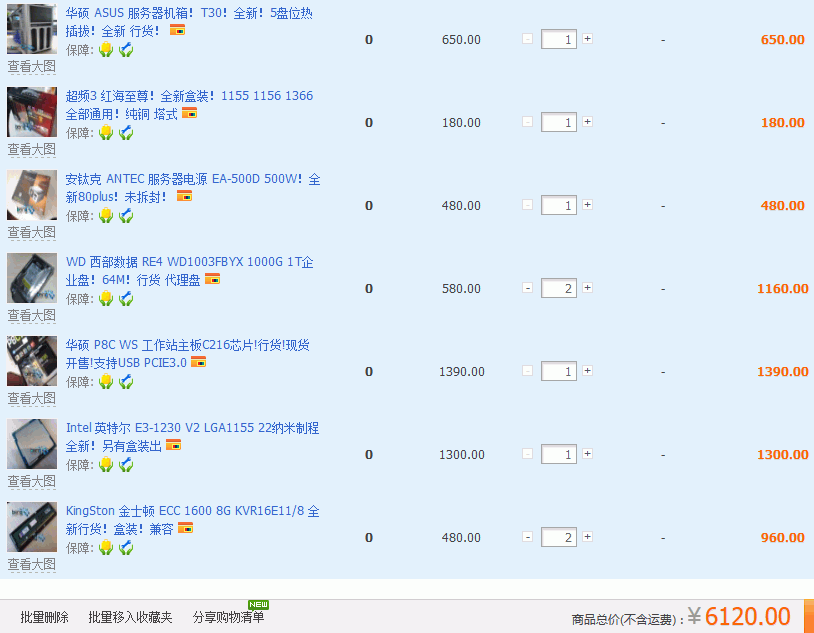
Task: Click blue wrench warranty icon on Intel E3-1230 row
Action: (x=126, y=465)
